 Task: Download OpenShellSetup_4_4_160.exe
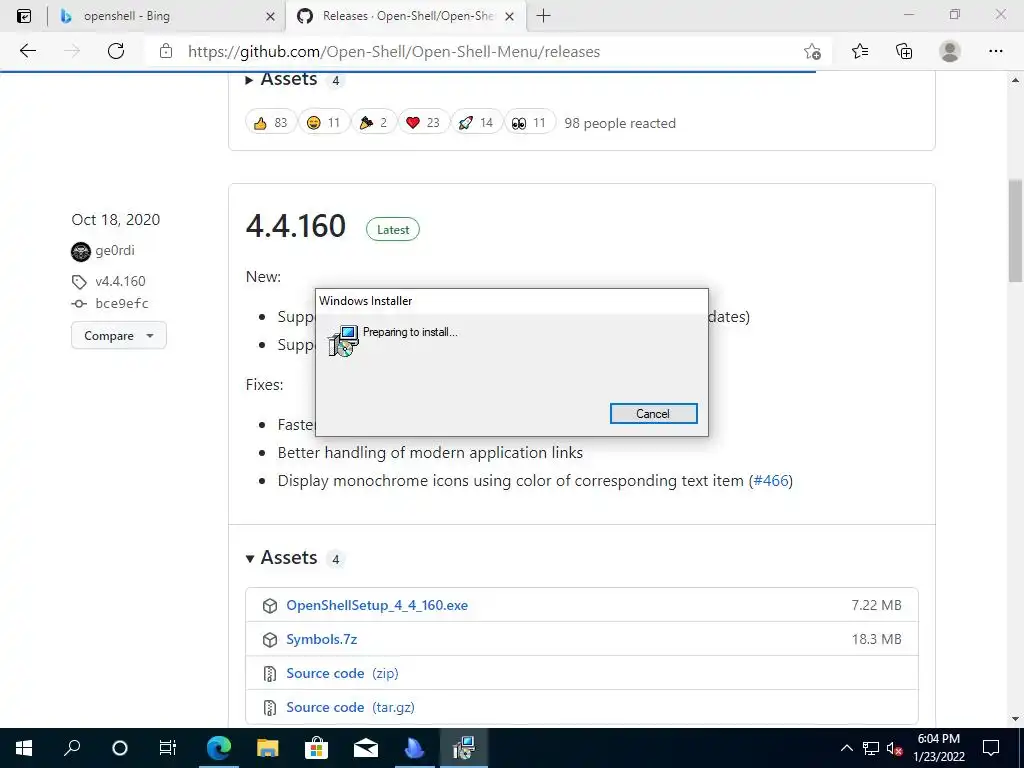coord(377,605)
